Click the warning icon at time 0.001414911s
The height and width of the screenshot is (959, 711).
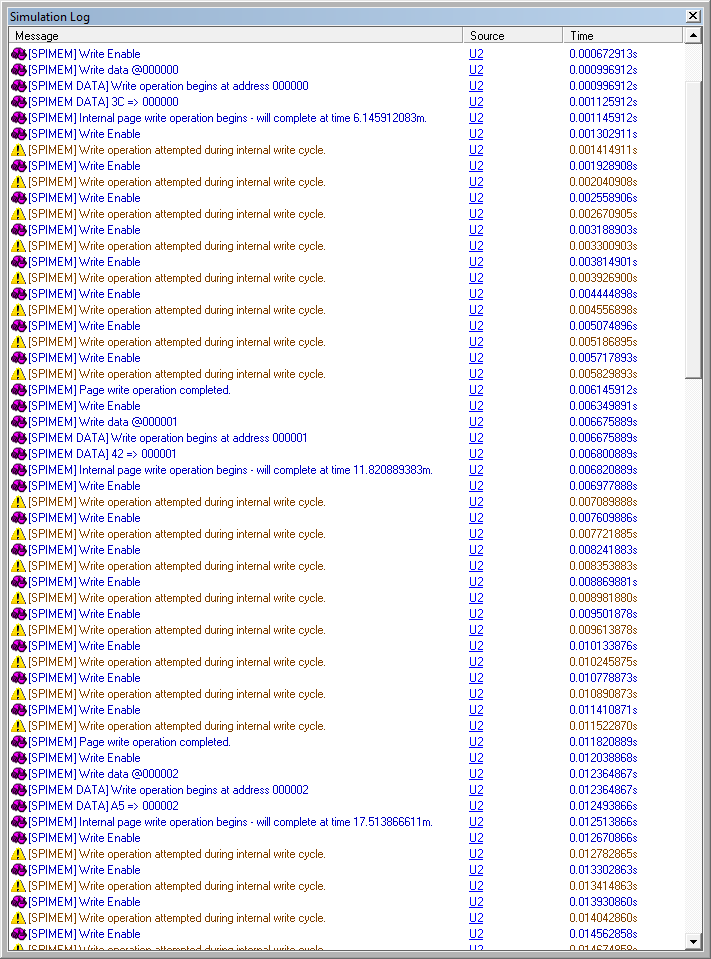tap(18, 150)
